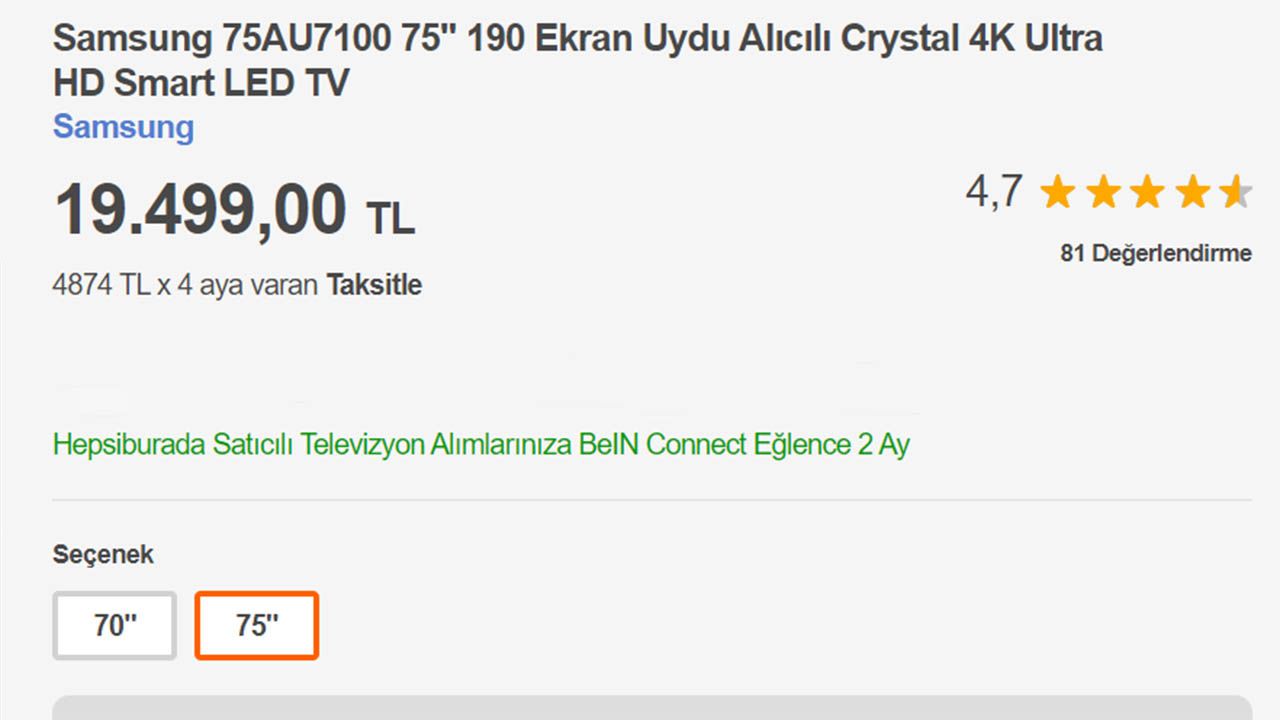The height and width of the screenshot is (720, 1280).
Task: Click the half-filled fifth rating star
Action: (1236, 192)
